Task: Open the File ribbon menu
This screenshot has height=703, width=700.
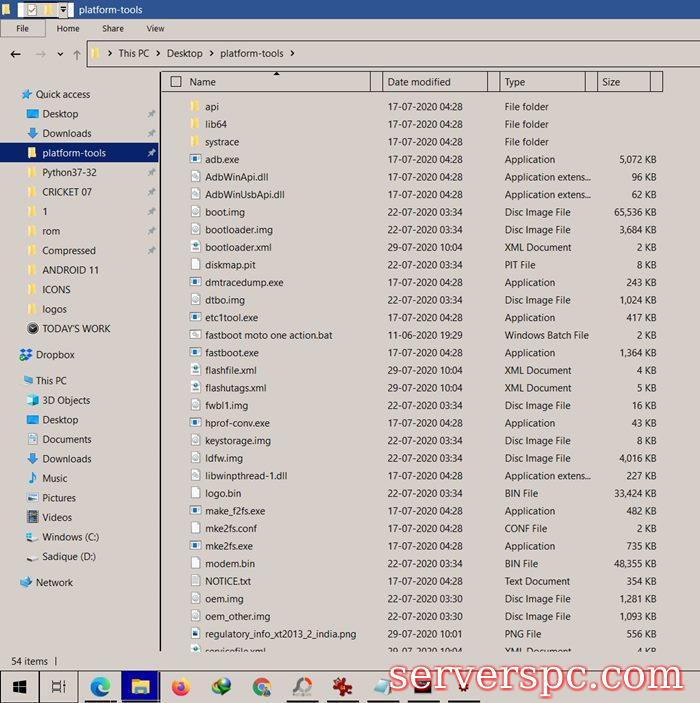Action: click(21, 29)
